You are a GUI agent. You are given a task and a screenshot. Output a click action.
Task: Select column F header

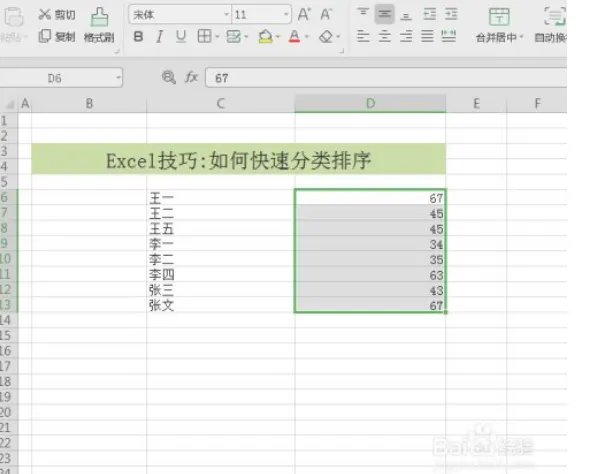537,103
